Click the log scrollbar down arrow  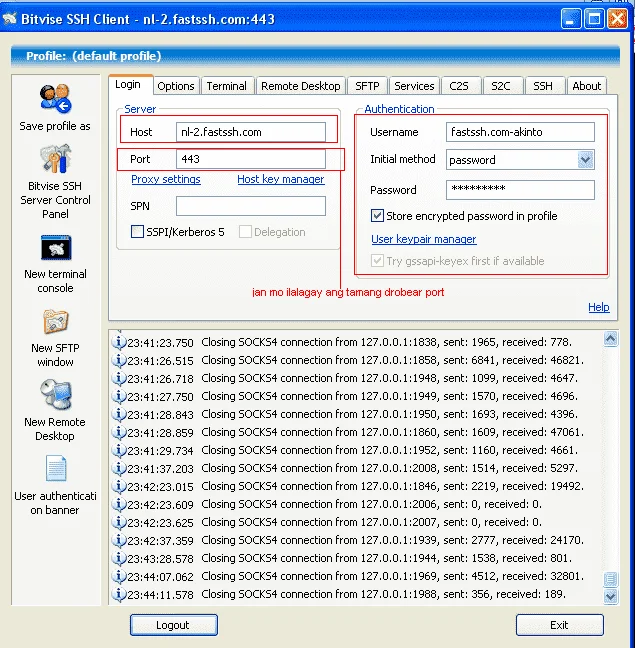[x=611, y=596]
